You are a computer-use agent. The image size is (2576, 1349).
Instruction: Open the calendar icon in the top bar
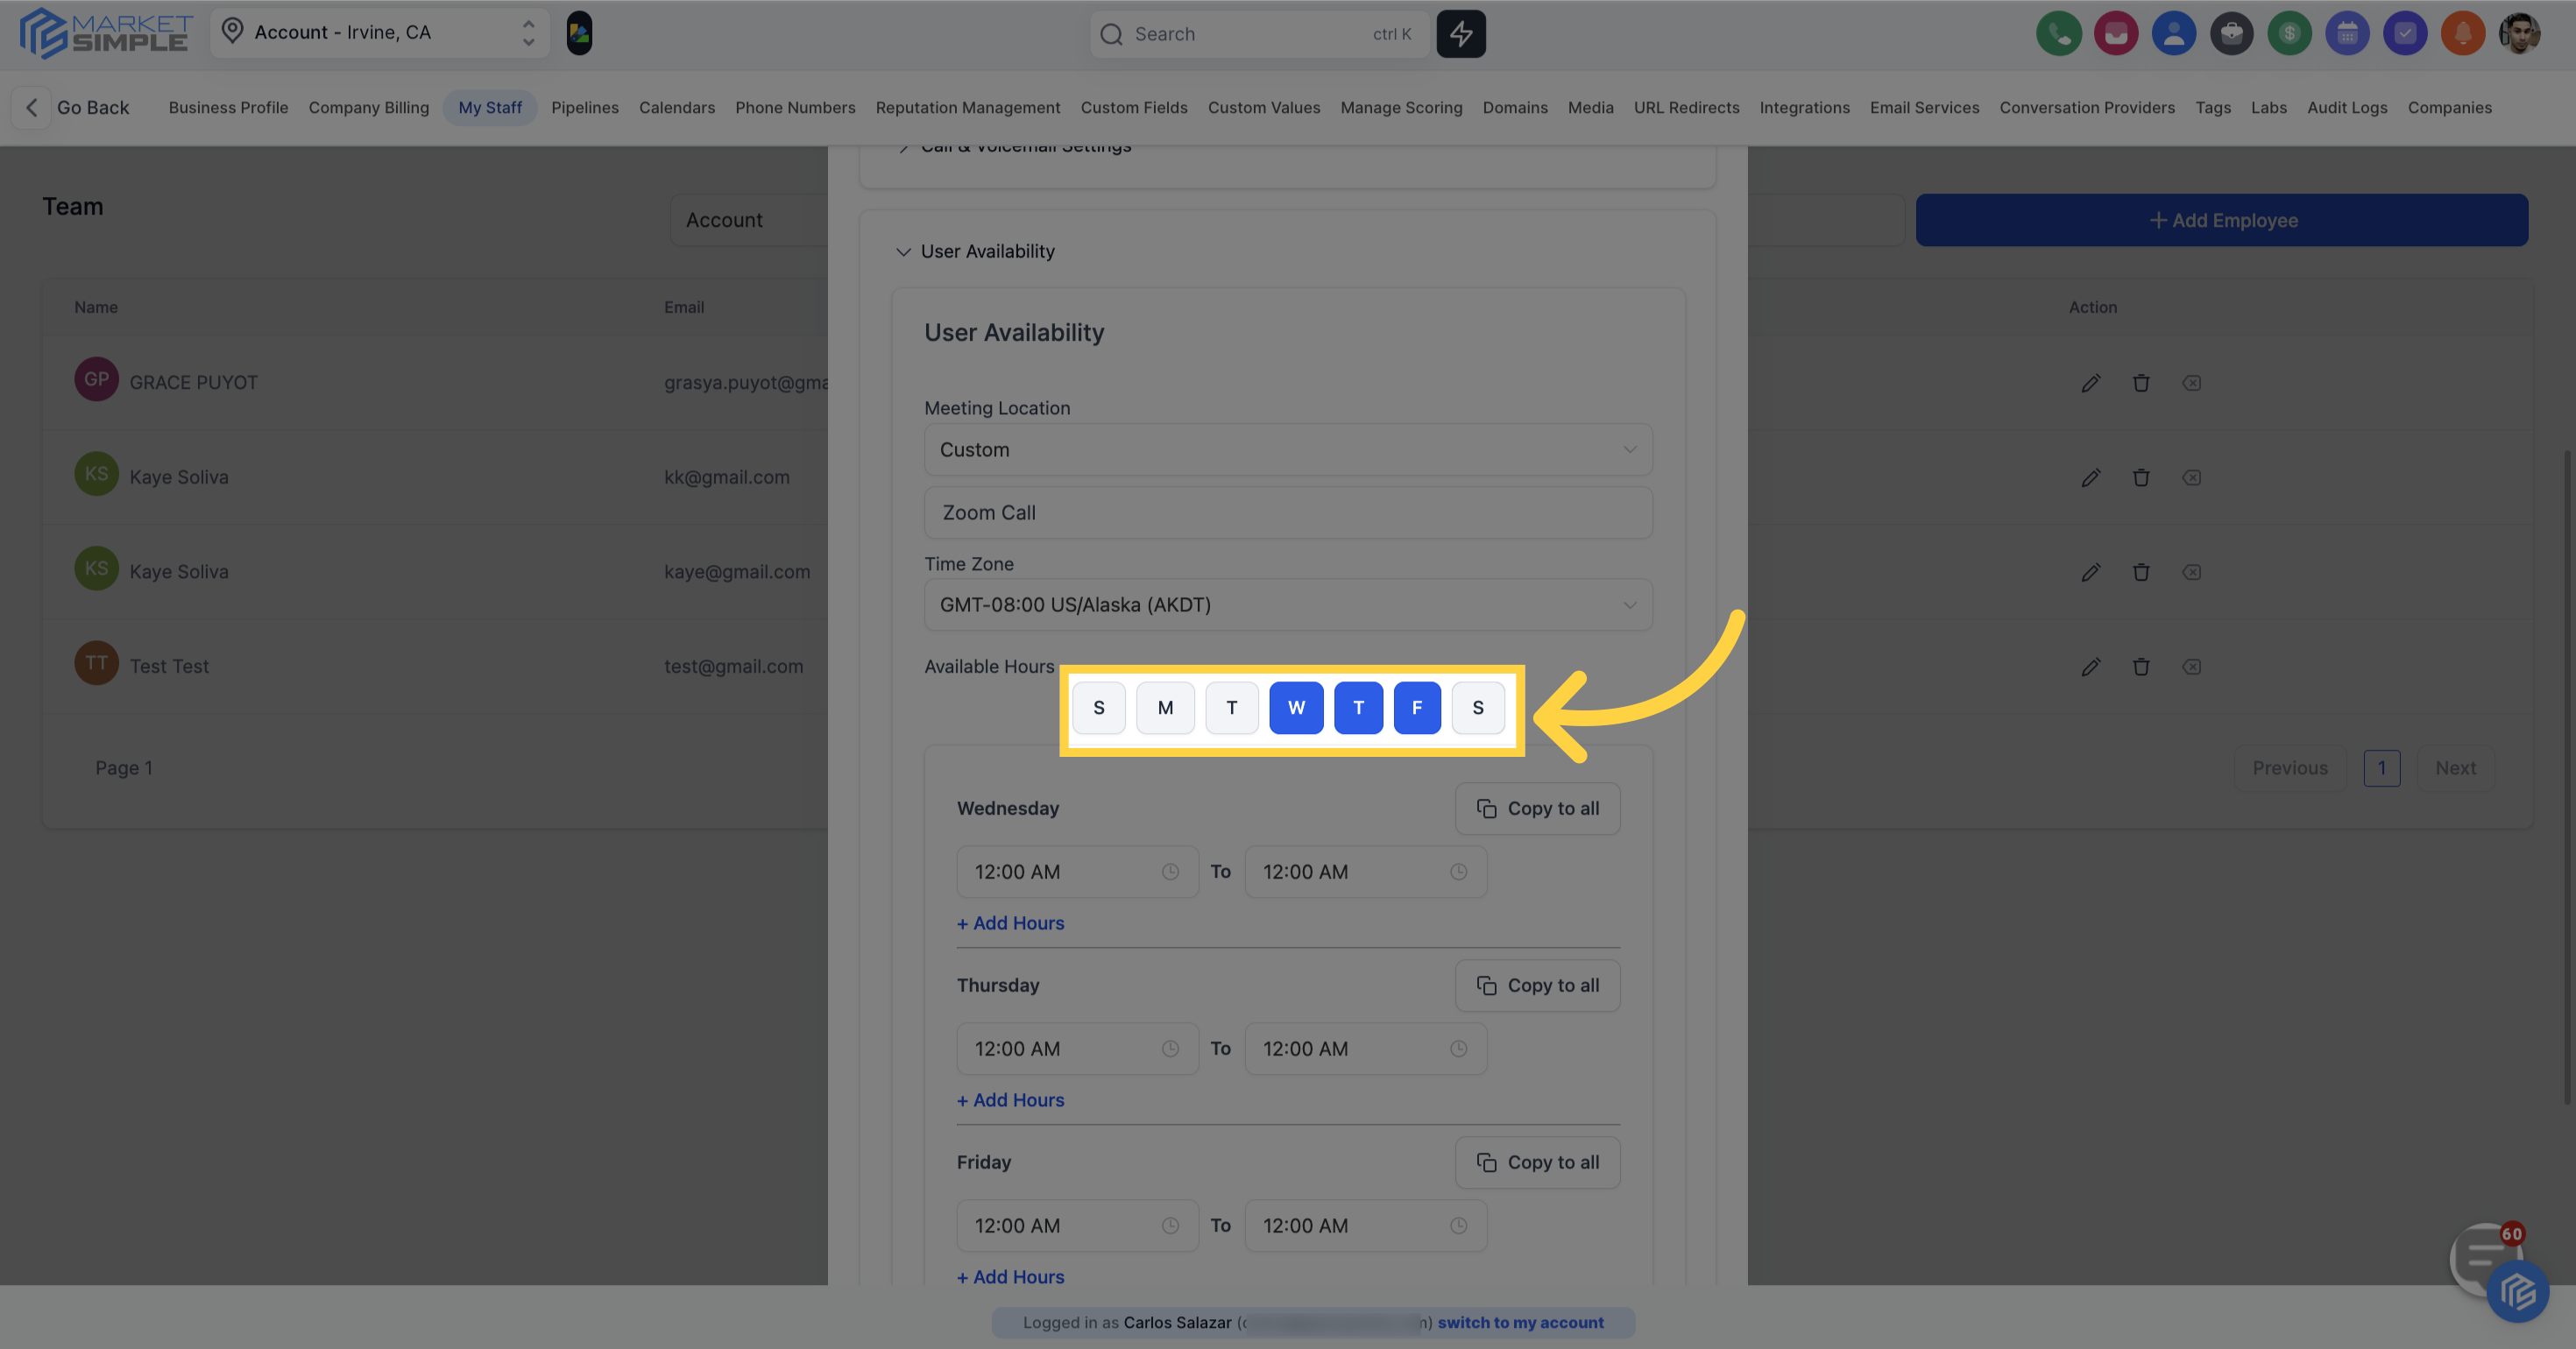click(x=2347, y=33)
